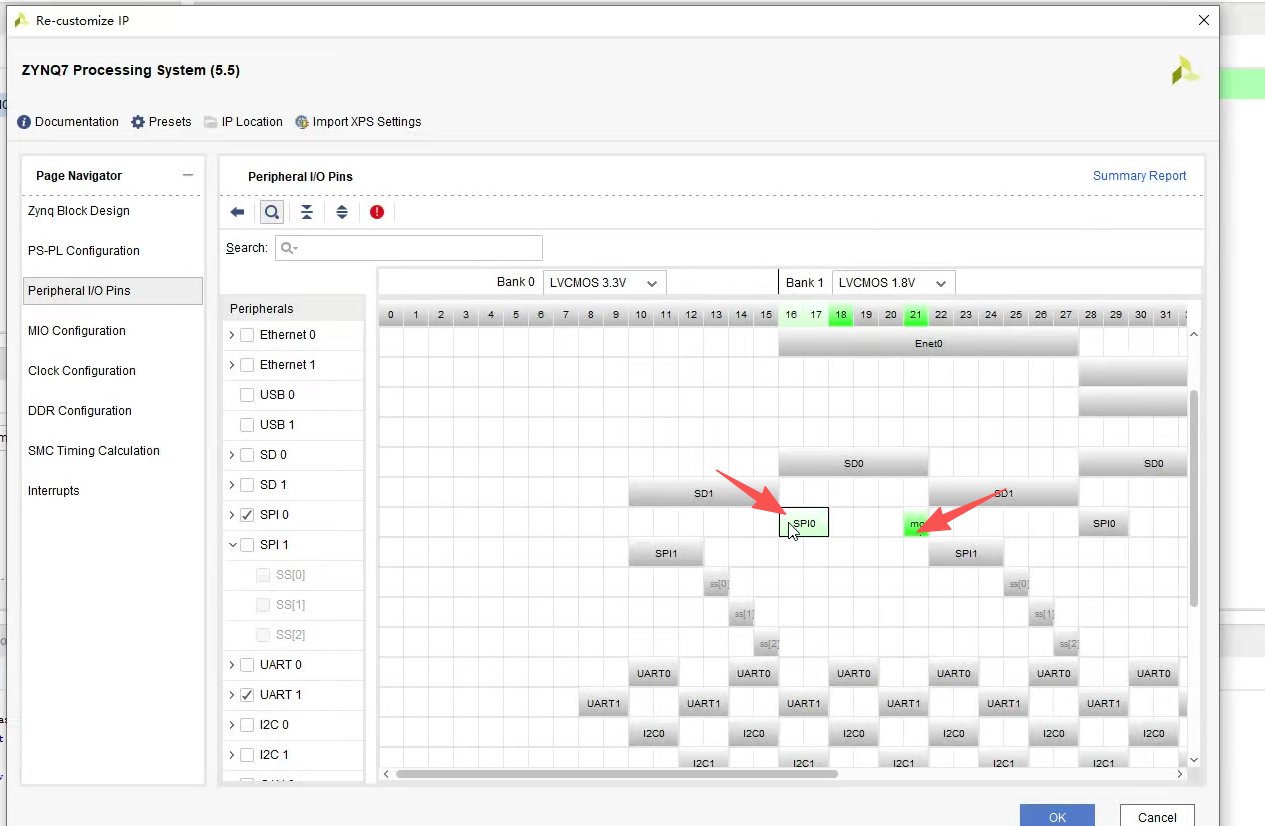
Task: Focus the Search input field
Action: [x=409, y=248]
